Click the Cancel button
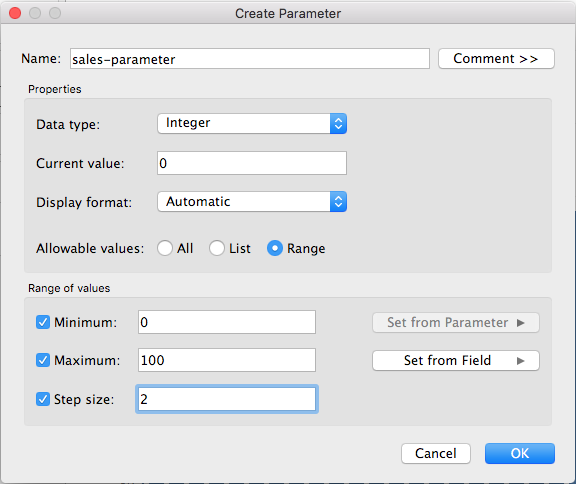This screenshot has width=576, height=484. [436, 454]
